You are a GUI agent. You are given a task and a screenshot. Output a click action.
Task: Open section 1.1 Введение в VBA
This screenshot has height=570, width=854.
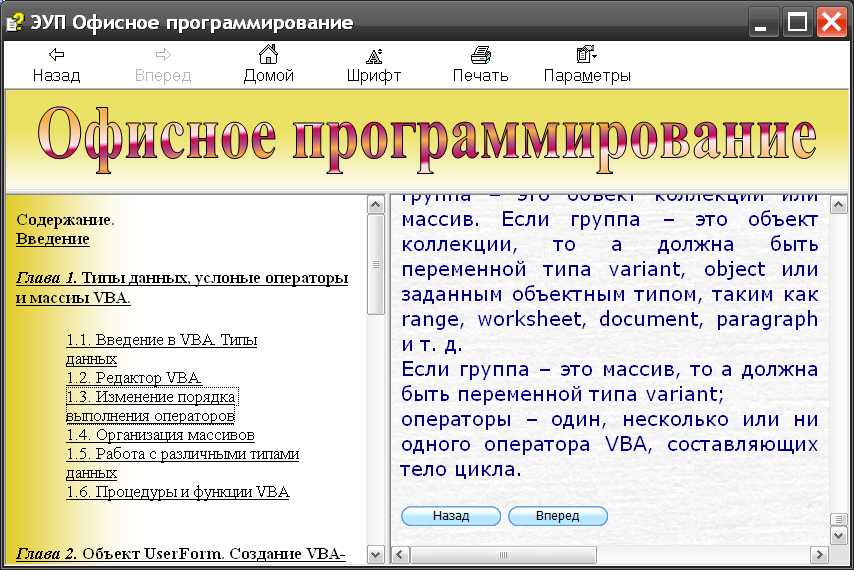click(x=161, y=349)
